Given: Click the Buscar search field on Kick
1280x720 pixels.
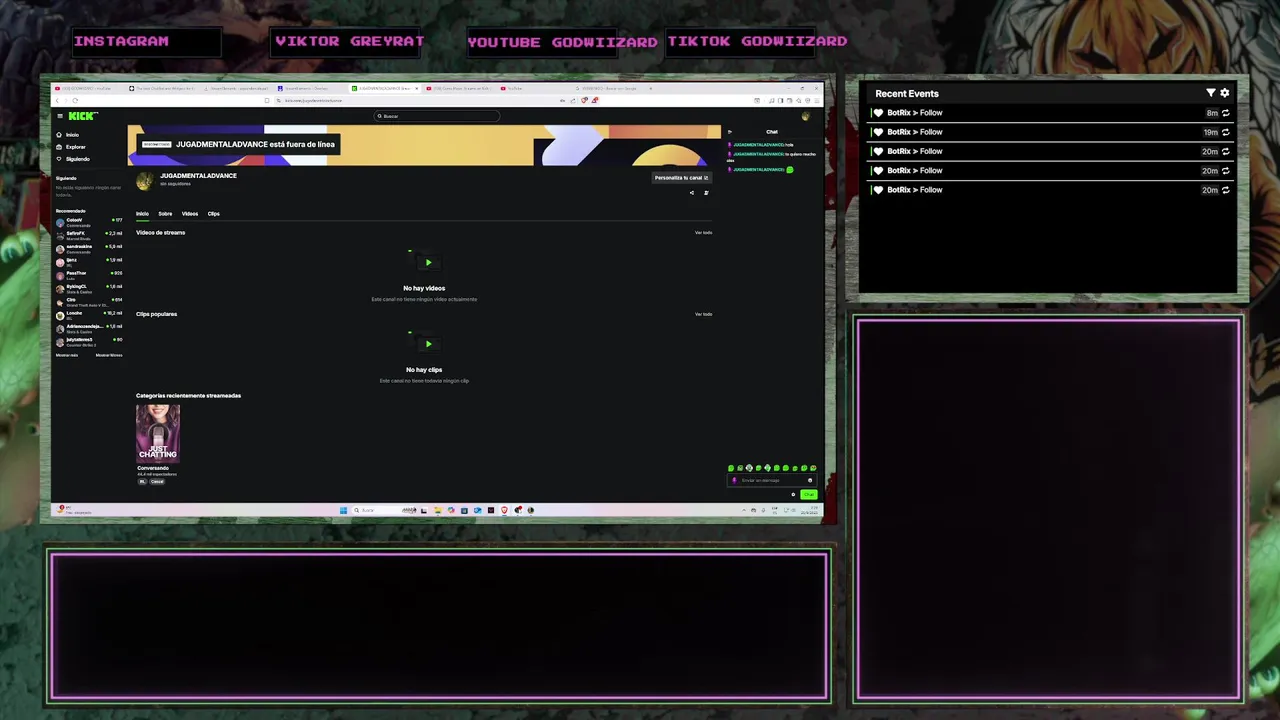Looking at the screenshot, I should click(437, 116).
